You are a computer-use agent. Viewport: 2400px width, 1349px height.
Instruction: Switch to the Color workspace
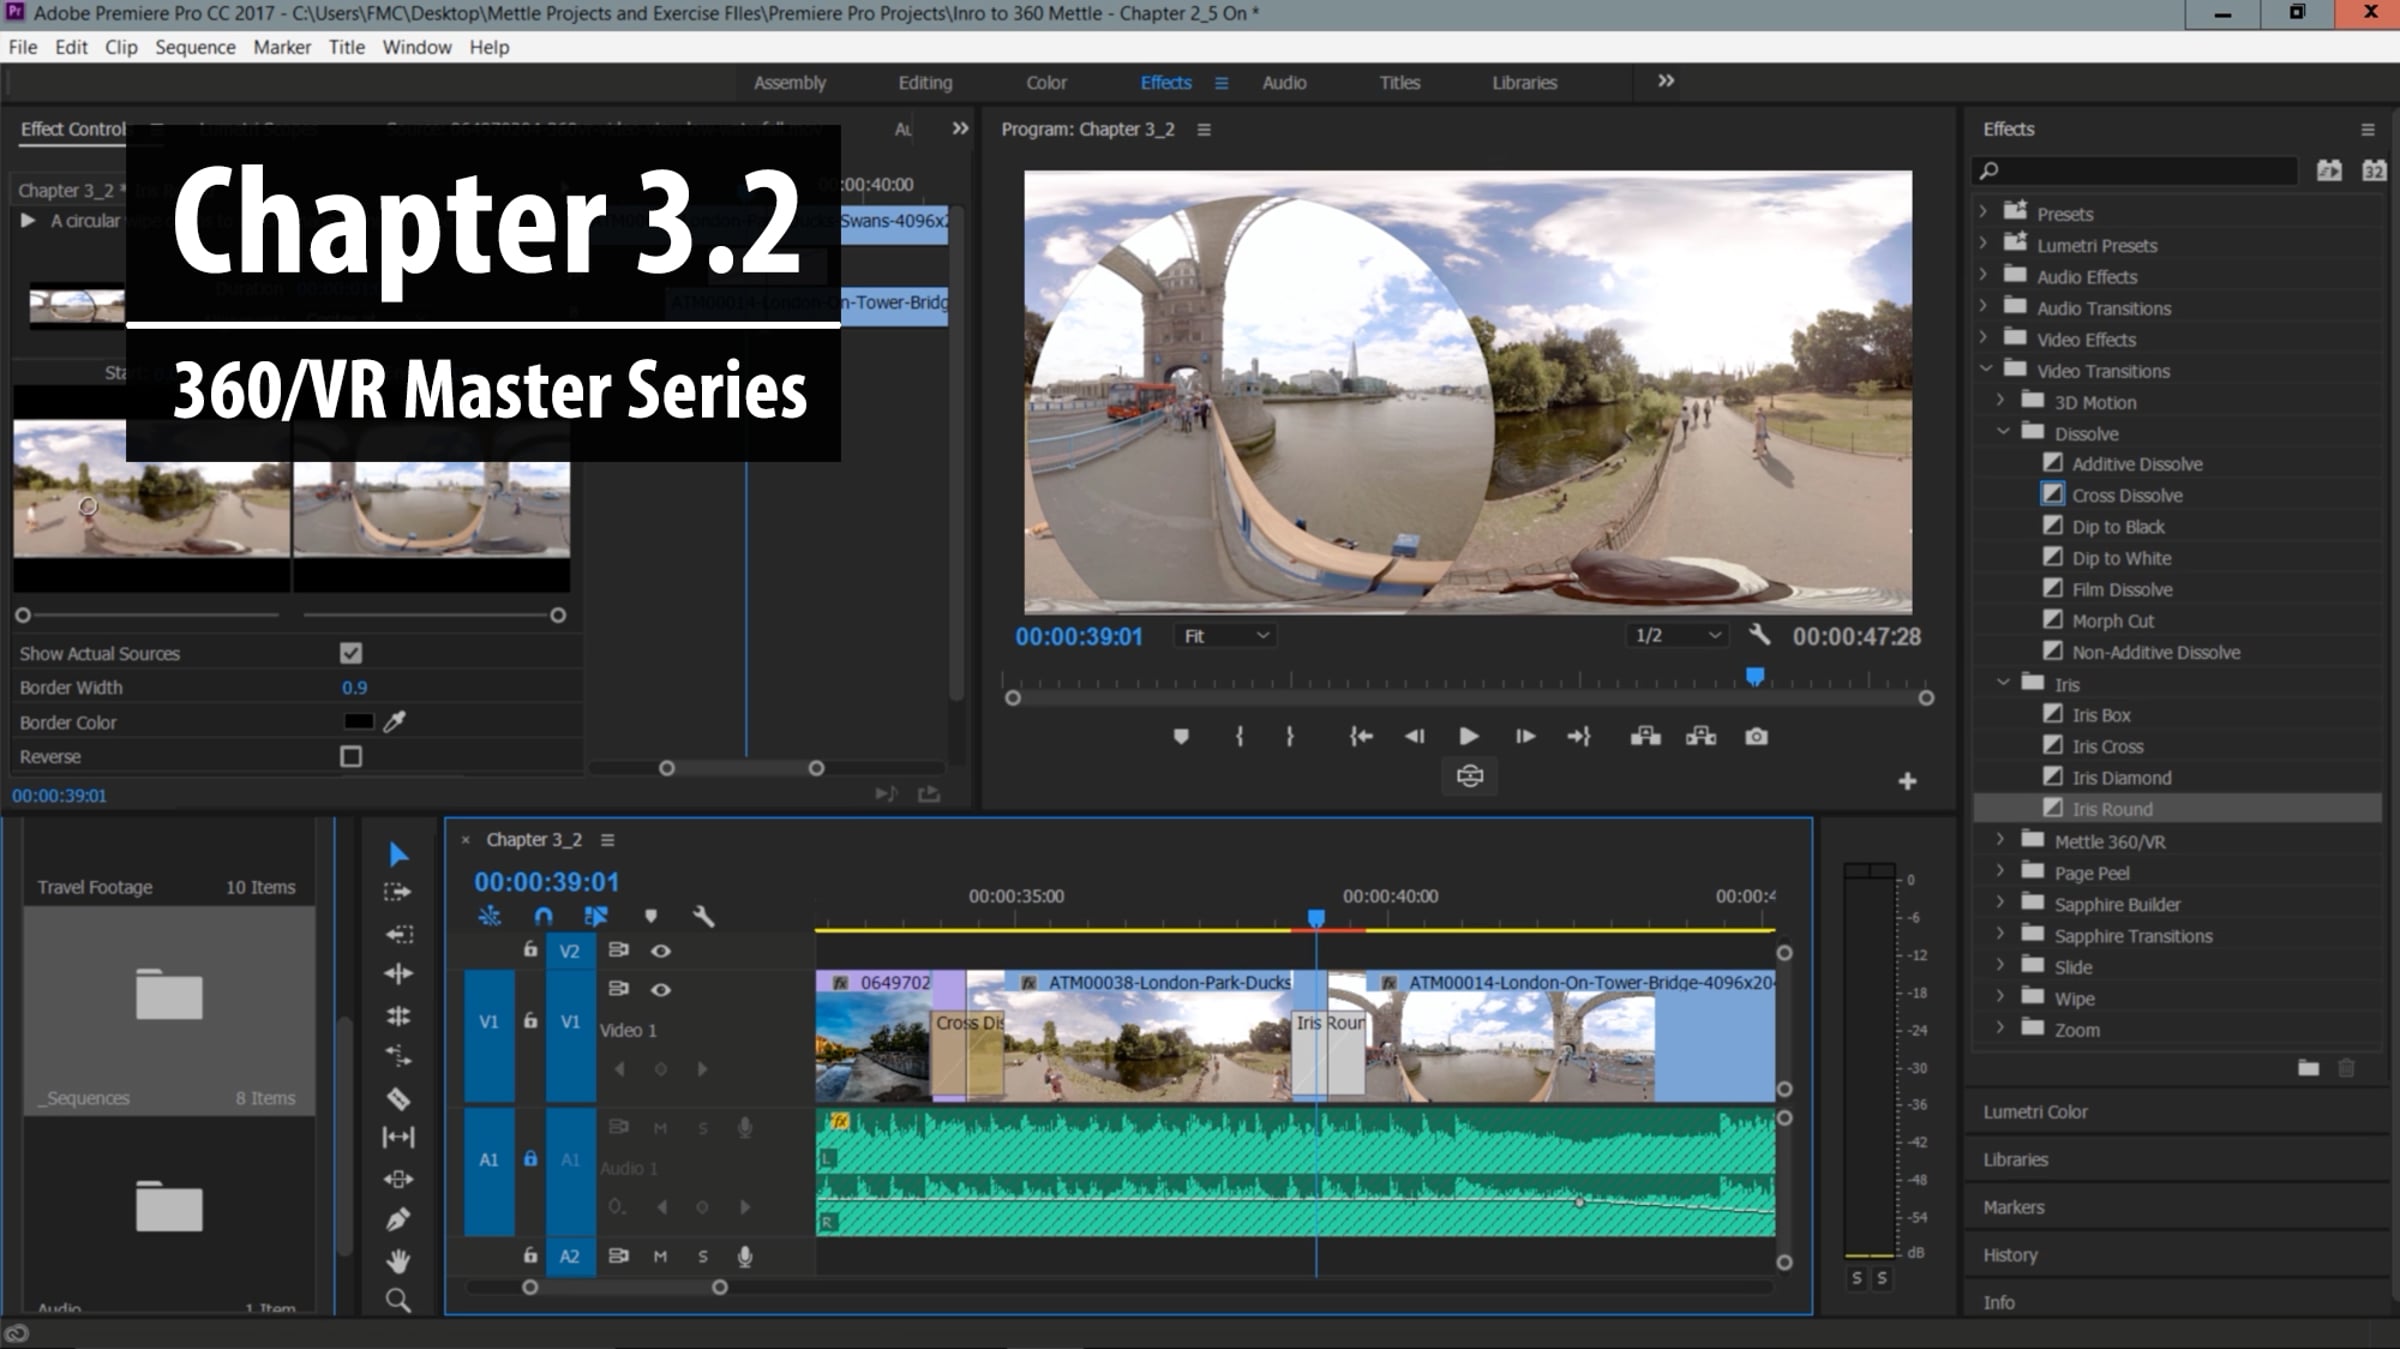pos(1047,83)
